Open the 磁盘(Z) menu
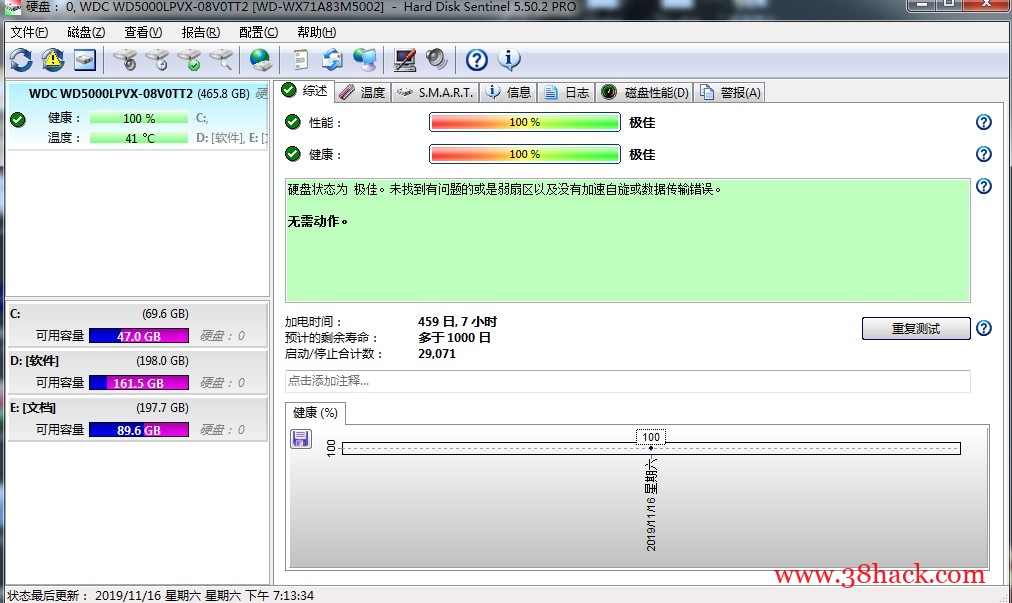 [86, 32]
